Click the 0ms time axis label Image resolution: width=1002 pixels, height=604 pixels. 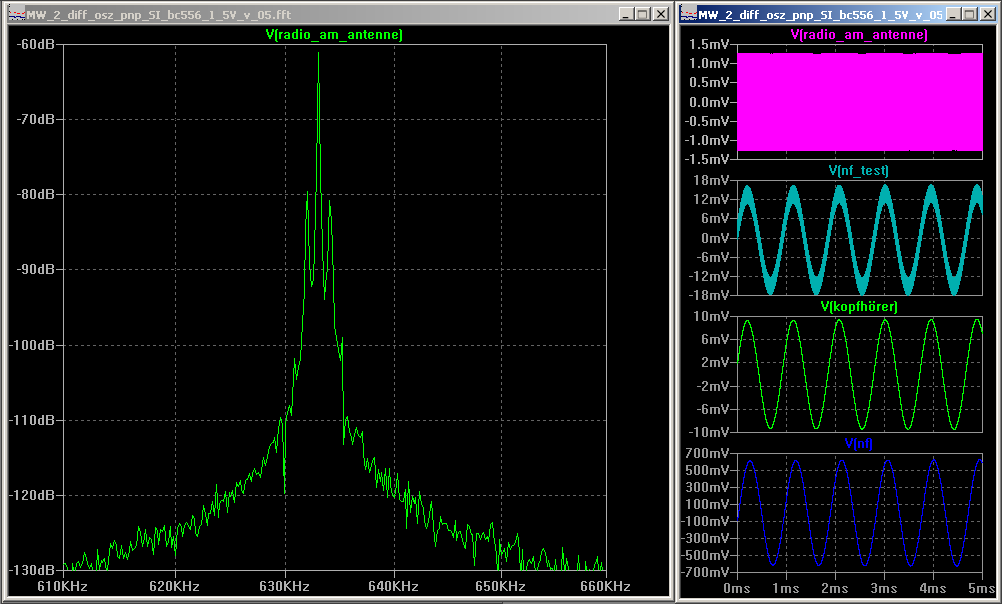(736, 588)
